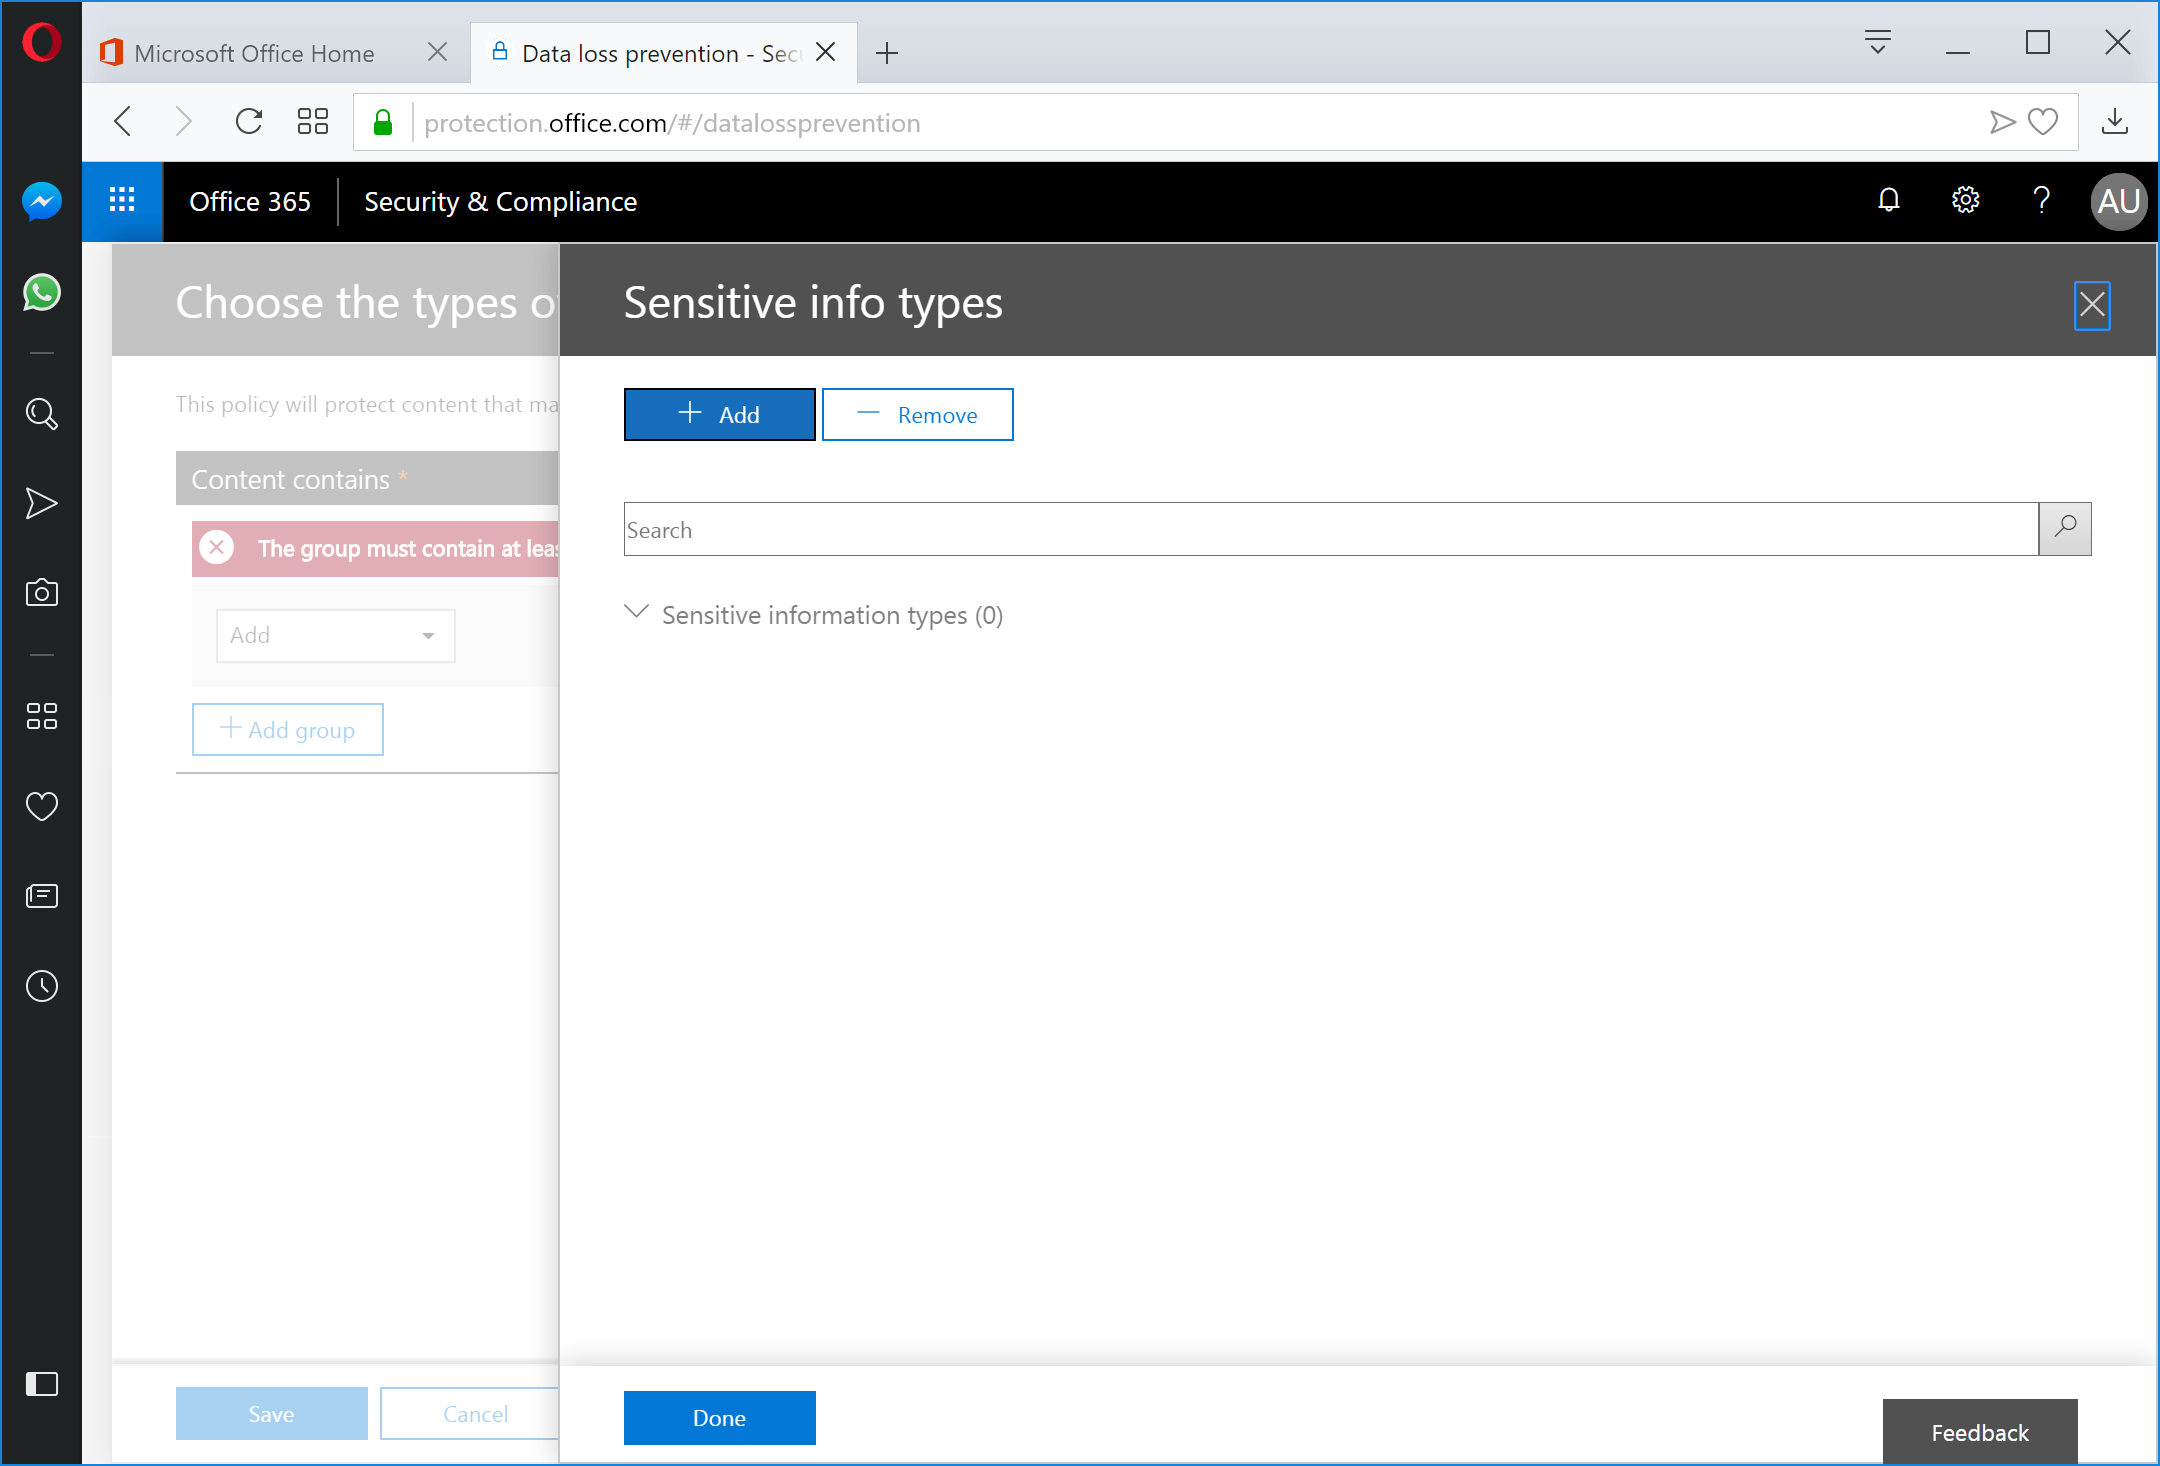The width and height of the screenshot is (2160, 1466).
Task: Open notifications via the bell icon
Action: tap(1888, 200)
